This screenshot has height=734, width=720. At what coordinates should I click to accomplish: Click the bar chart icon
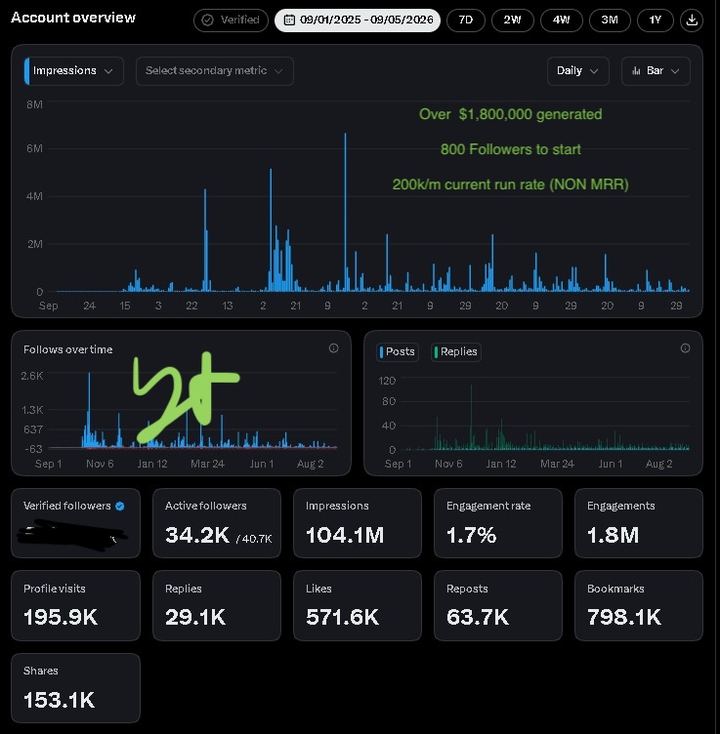tap(636, 71)
